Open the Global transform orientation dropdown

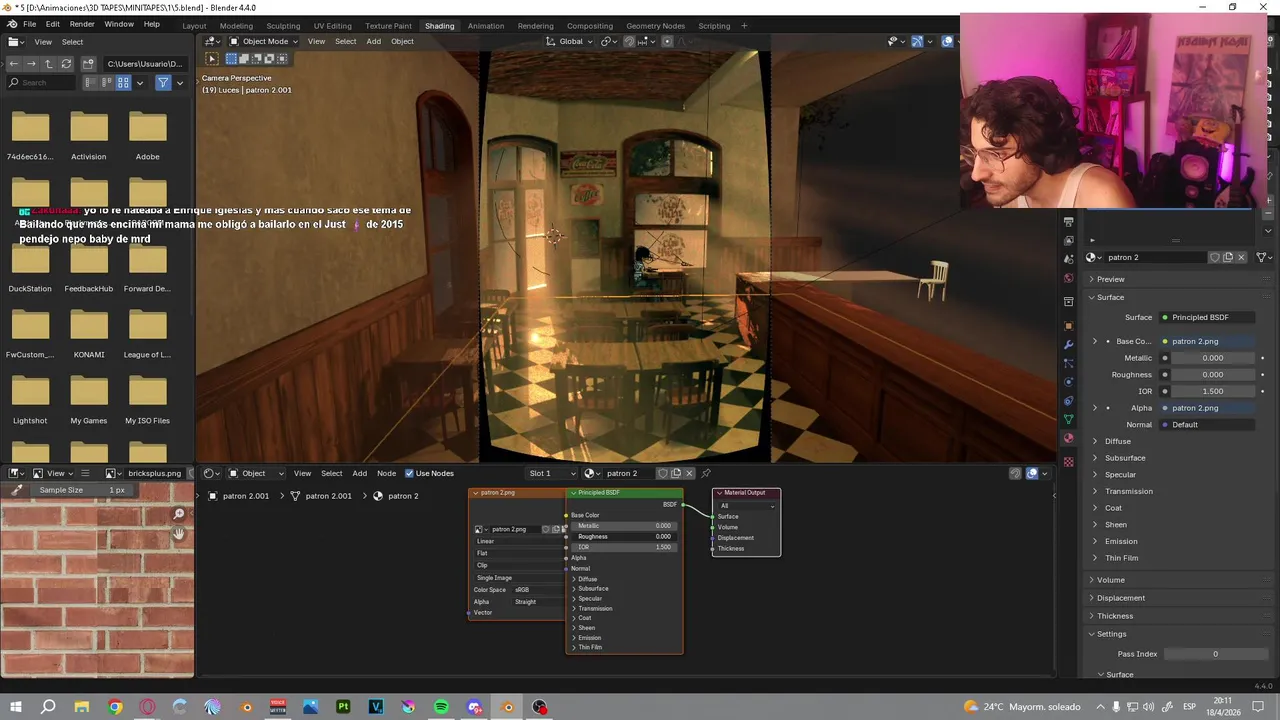pos(570,41)
